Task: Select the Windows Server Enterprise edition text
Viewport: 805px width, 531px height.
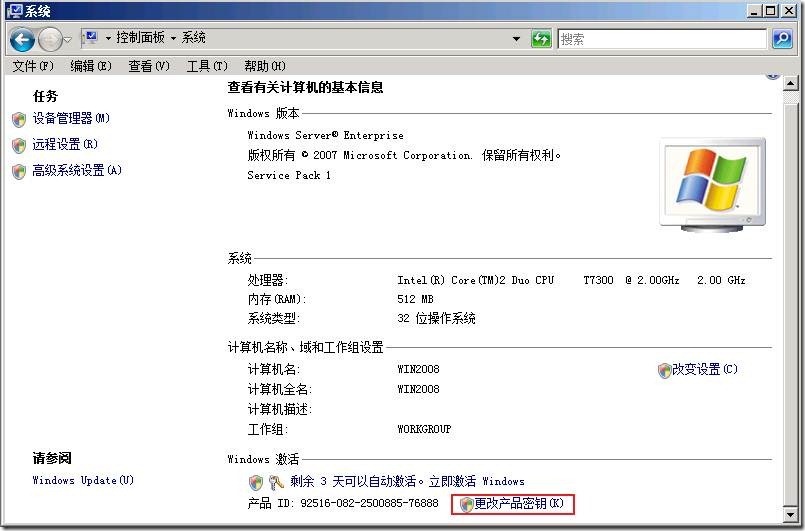Action: tap(325, 135)
